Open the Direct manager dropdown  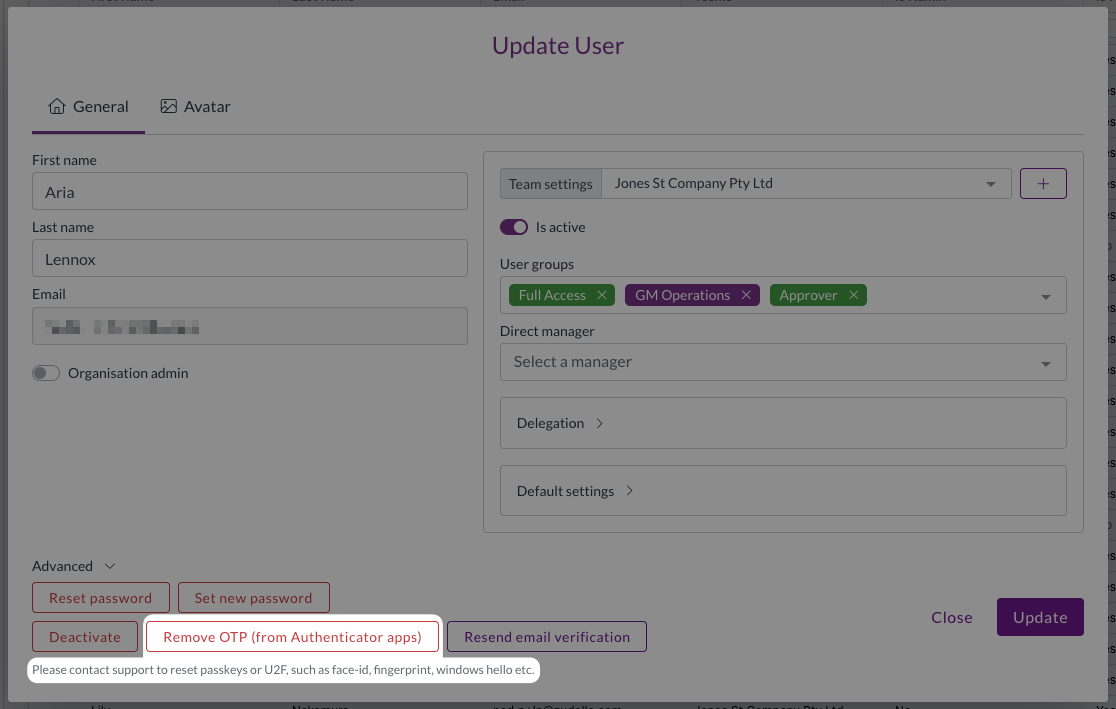tap(782, 362)
